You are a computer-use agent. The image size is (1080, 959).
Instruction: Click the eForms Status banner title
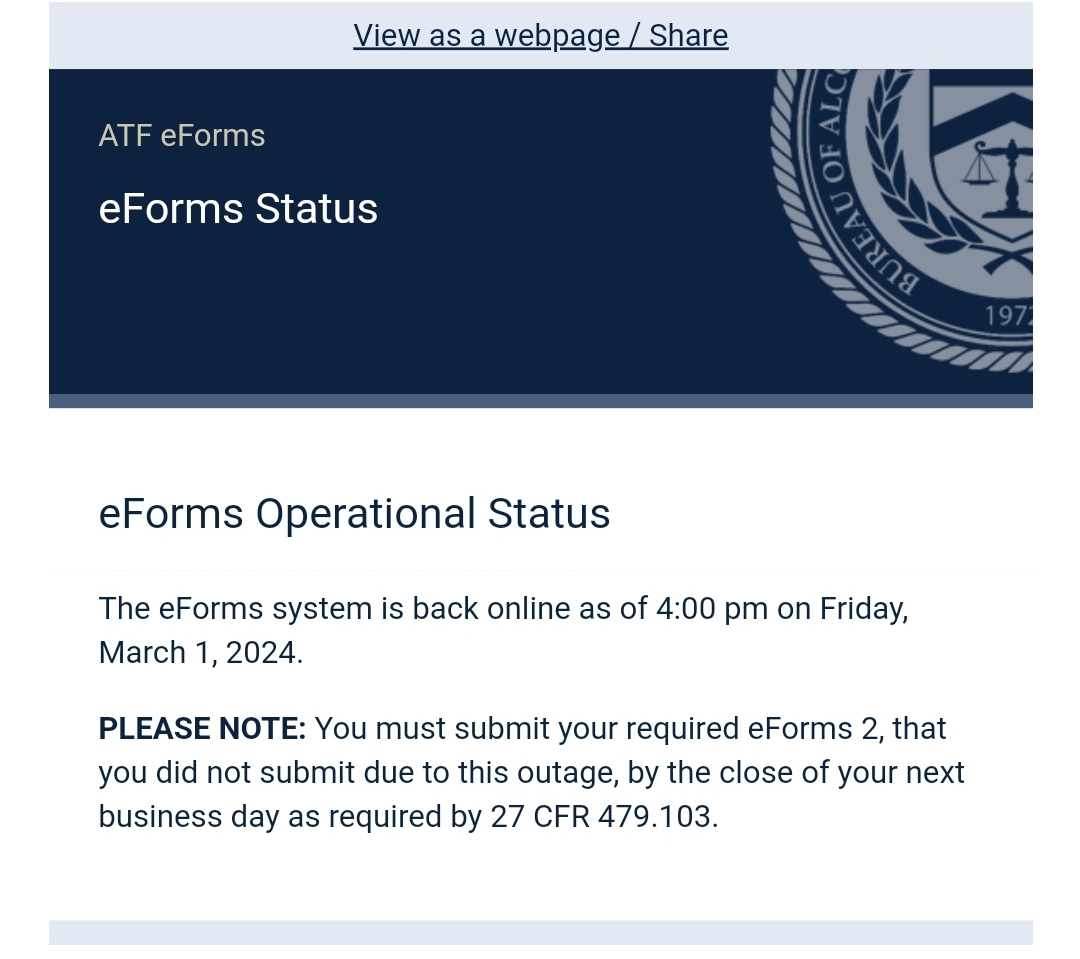[x=238, y=209]
